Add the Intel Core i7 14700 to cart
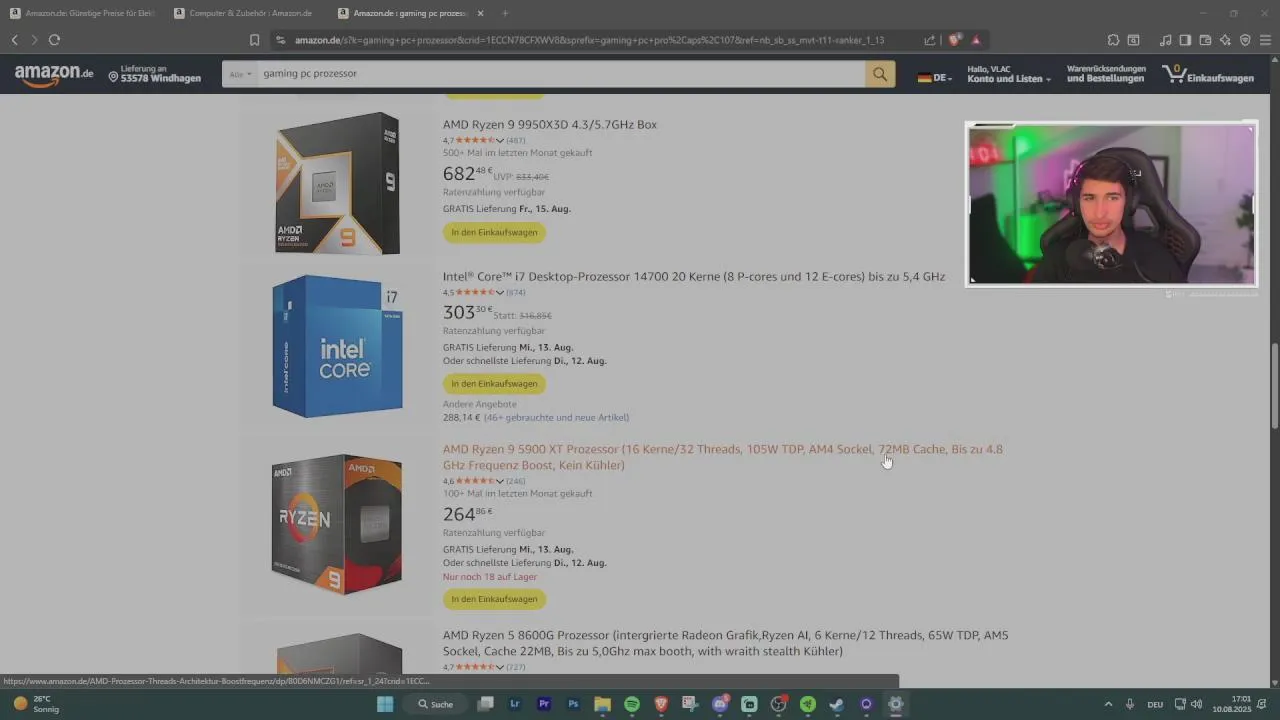This screenshot has width=1280, height=720. (x=494, y=383)
